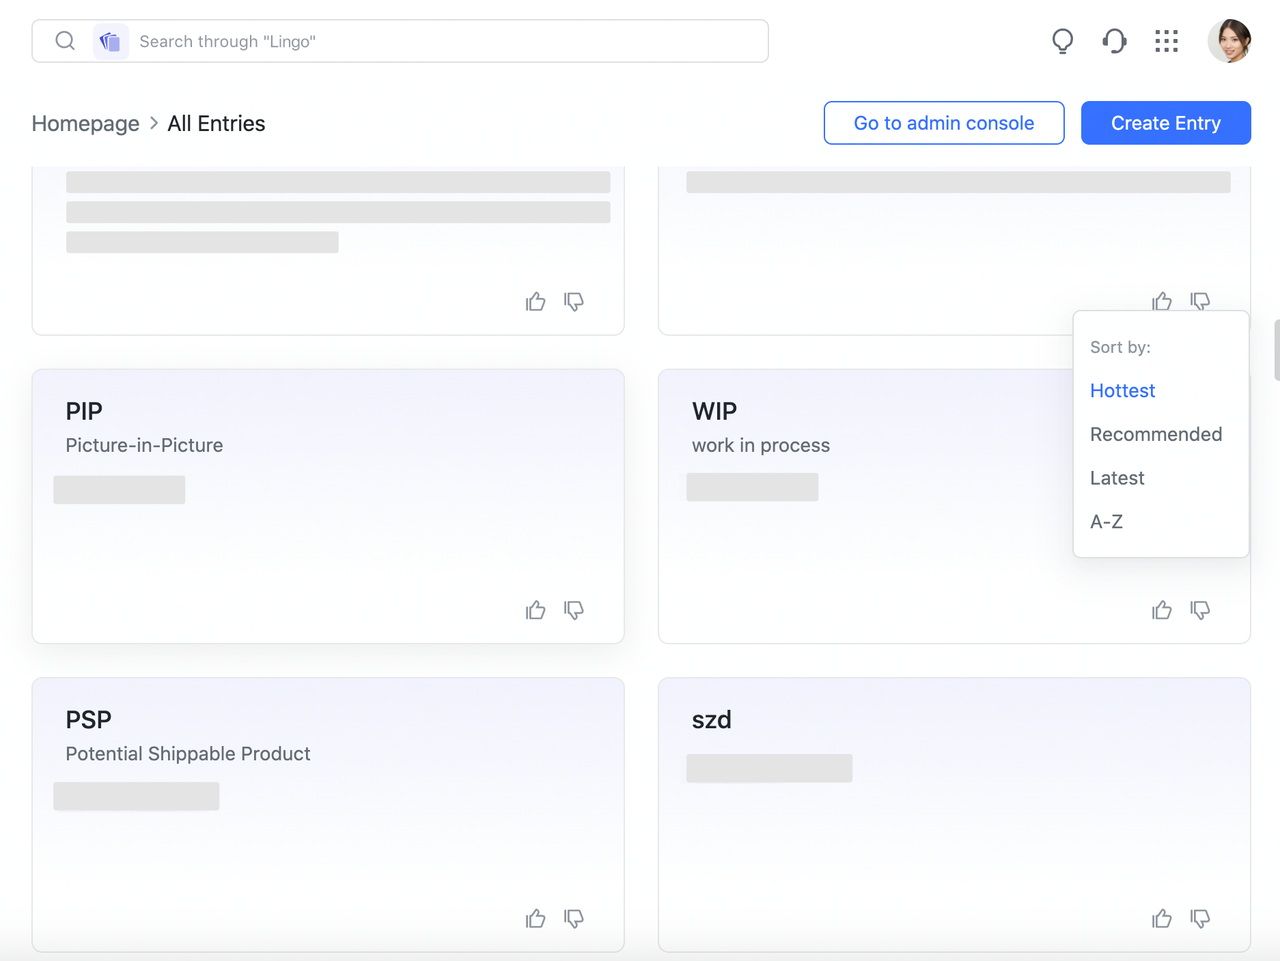1280x961 pixels.
Task: Open the apps grid launcher
Action: [1166, 41]
